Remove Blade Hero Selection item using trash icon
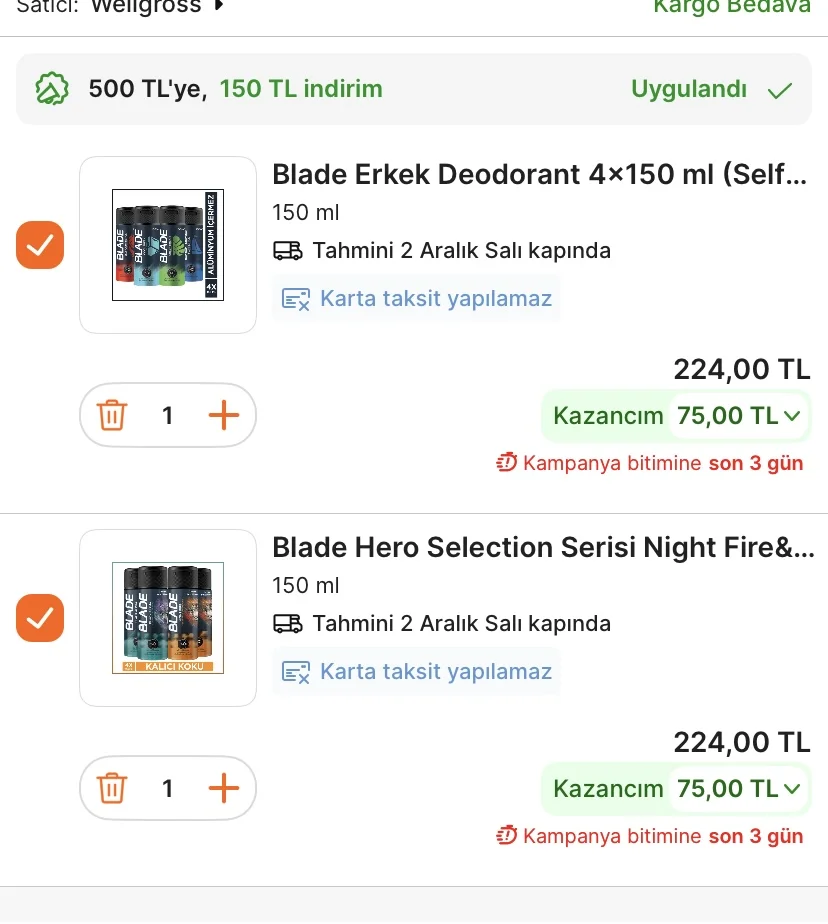This screenshot has height=924, width=828. (112, 789)
